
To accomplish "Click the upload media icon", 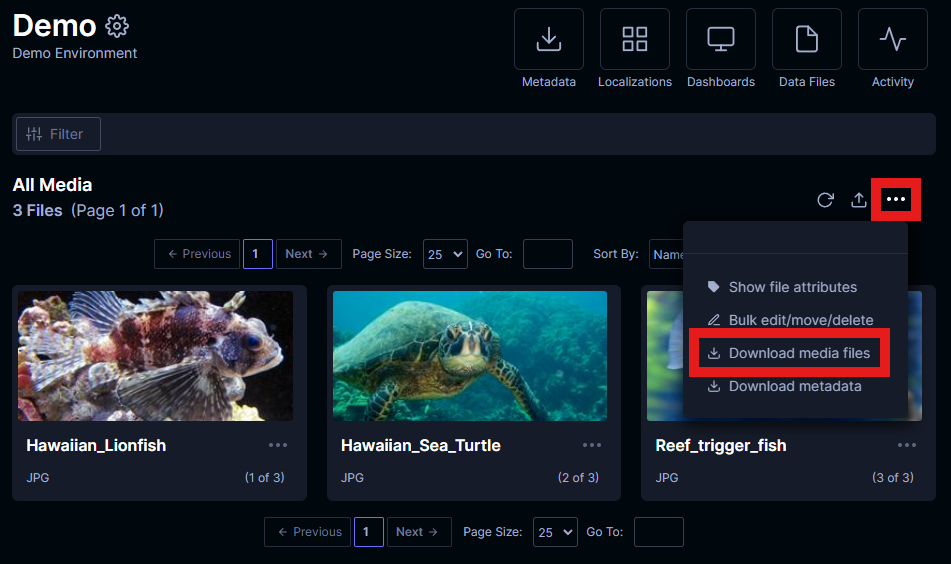I will click(x=859, y=200).
